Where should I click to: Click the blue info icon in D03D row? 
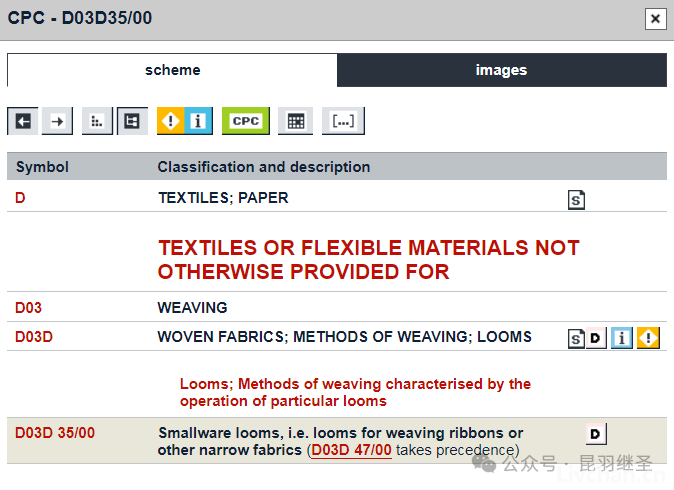622,338
